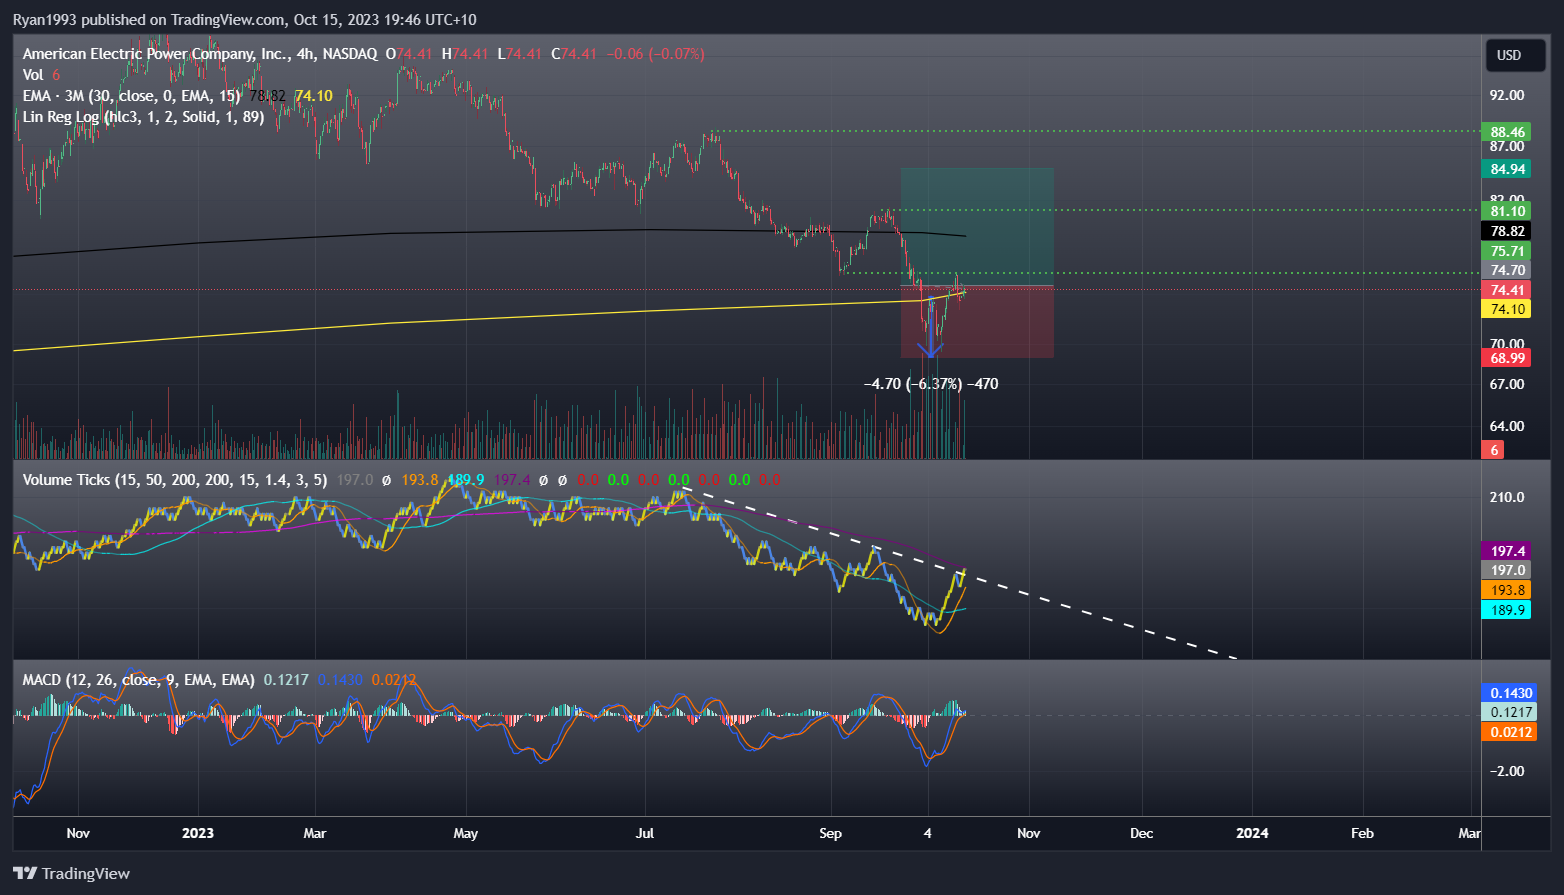Click the orange 0.0212 MACD signal label
The width and height of the screenshot is (1564, 895).
coord(1510,732)
